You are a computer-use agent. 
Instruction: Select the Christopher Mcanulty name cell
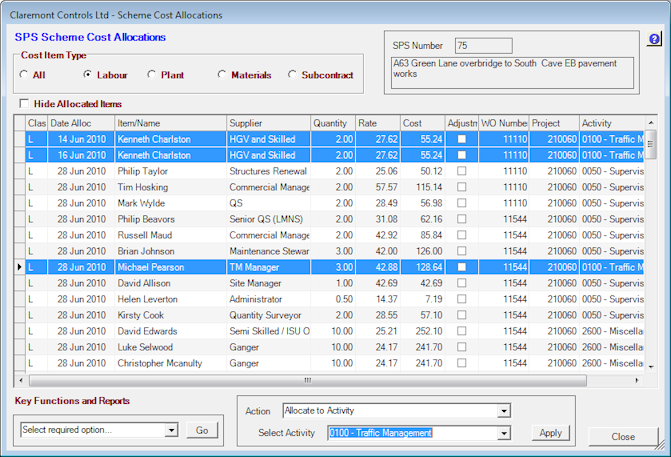(x=171, y=363)
